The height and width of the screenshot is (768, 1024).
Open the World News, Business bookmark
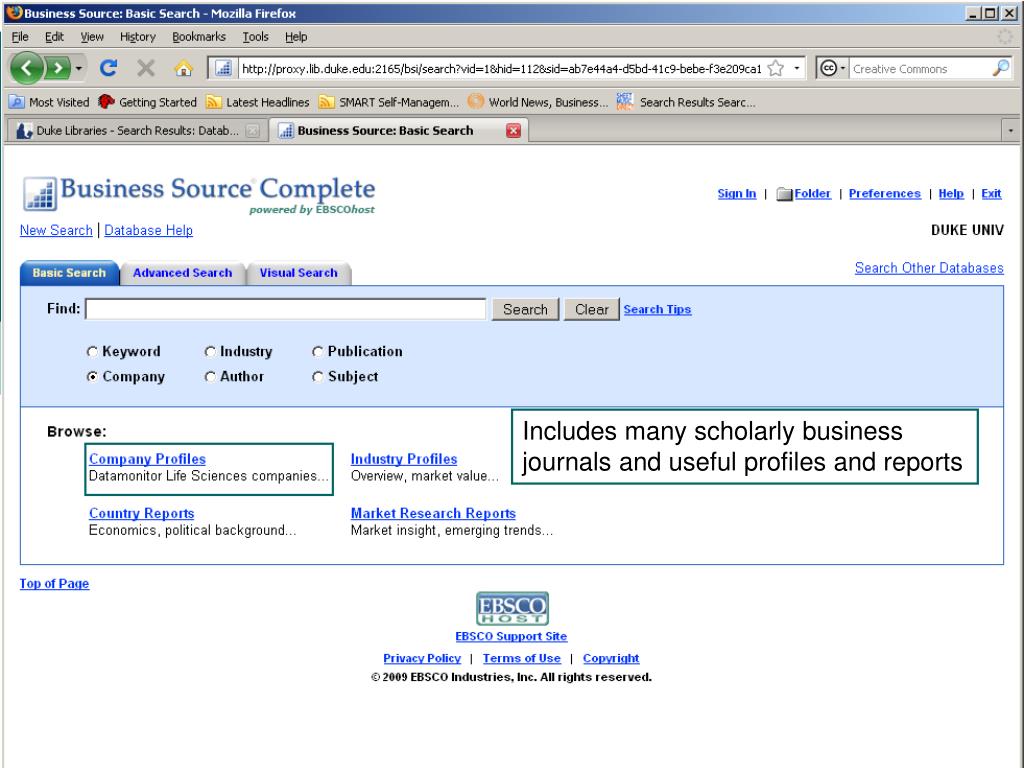tap(538, 102)
